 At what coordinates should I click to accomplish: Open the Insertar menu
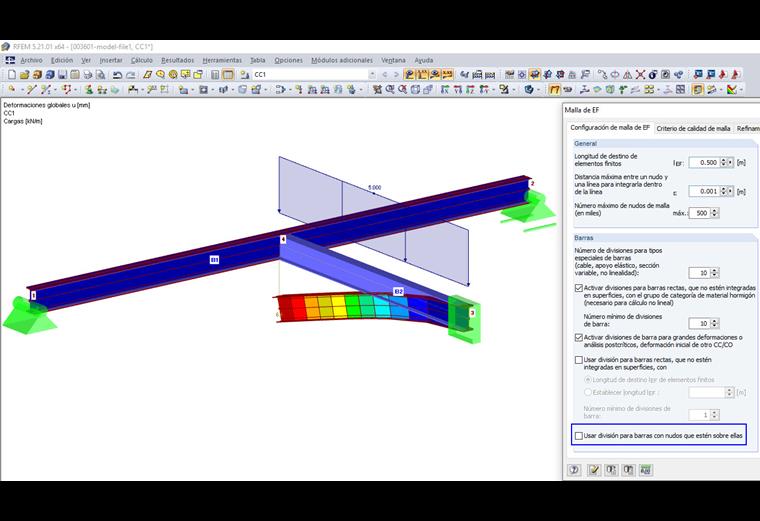click(111, 60)
